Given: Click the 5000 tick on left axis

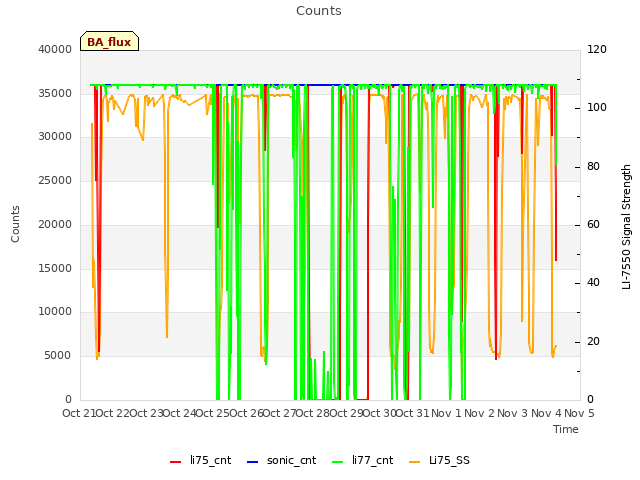Looking at the screenshot, I should (x=58, y=356).
